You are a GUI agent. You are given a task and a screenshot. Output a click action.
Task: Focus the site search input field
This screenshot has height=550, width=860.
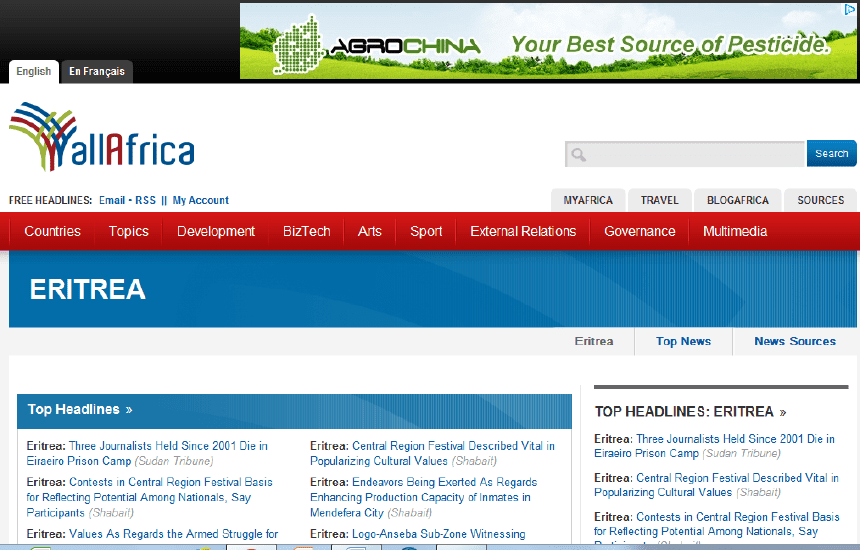(x=684, y=154)
